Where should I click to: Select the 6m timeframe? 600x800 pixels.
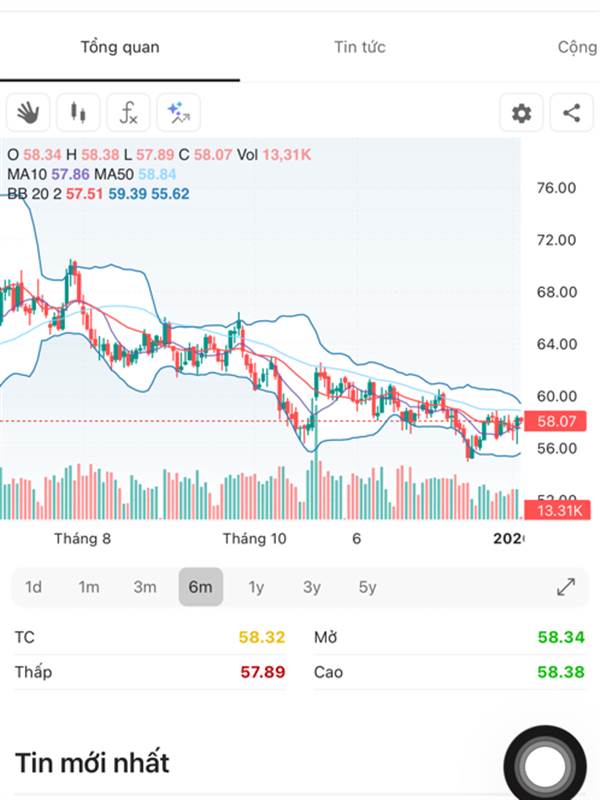(x=200, y=587)
